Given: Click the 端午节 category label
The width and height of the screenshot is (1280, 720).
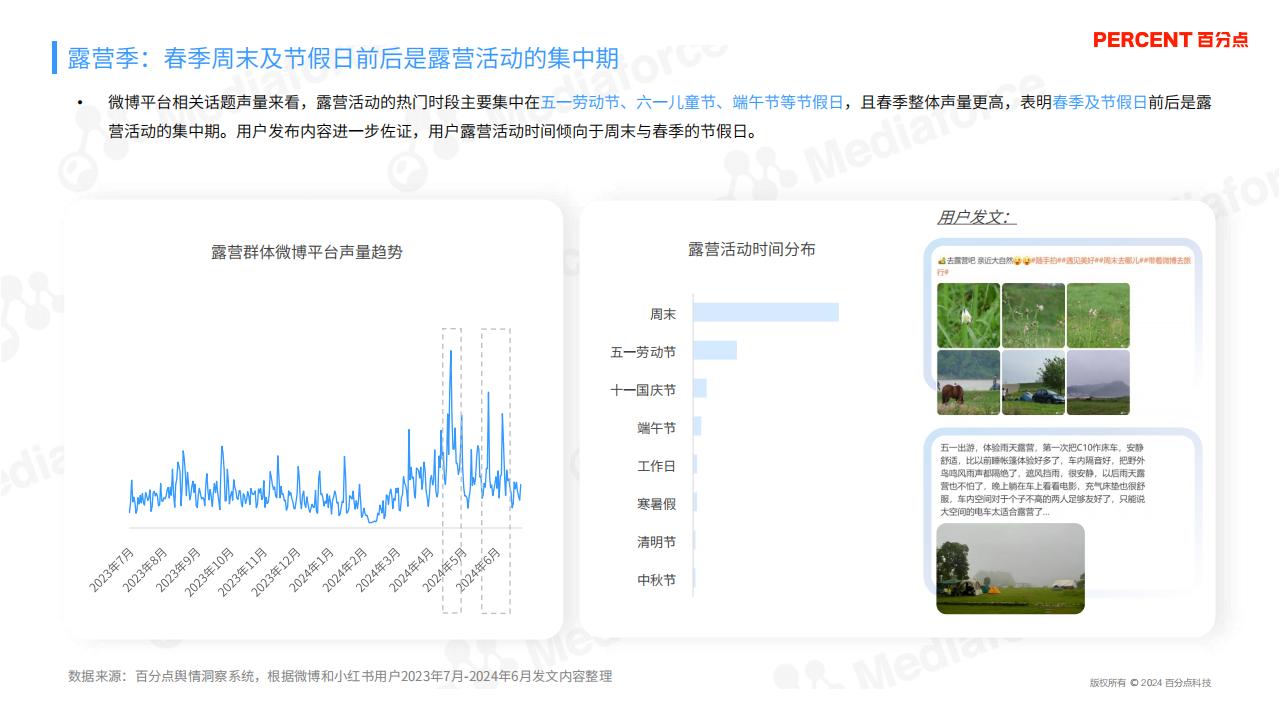Looking at the screenshot, I should [x=656, y=428].
